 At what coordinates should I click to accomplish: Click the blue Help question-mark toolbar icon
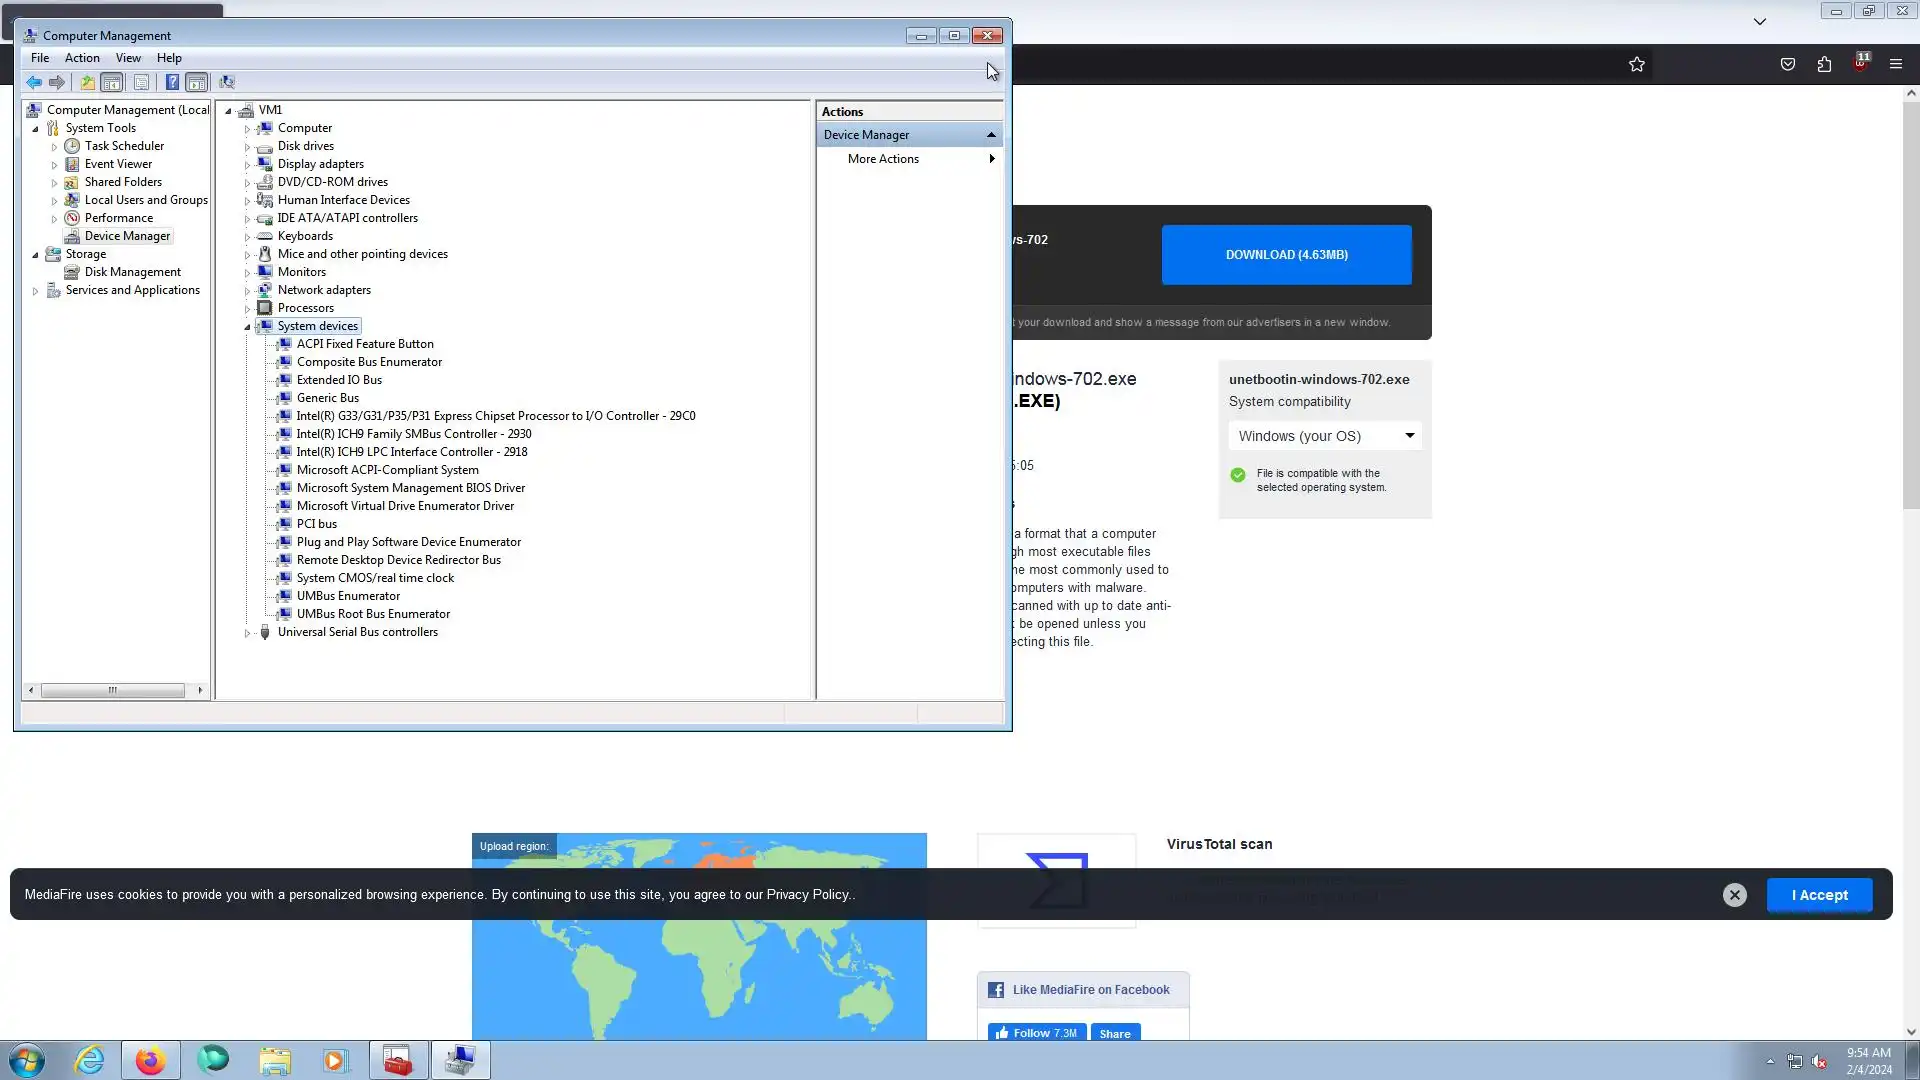(x=172, y=83)
